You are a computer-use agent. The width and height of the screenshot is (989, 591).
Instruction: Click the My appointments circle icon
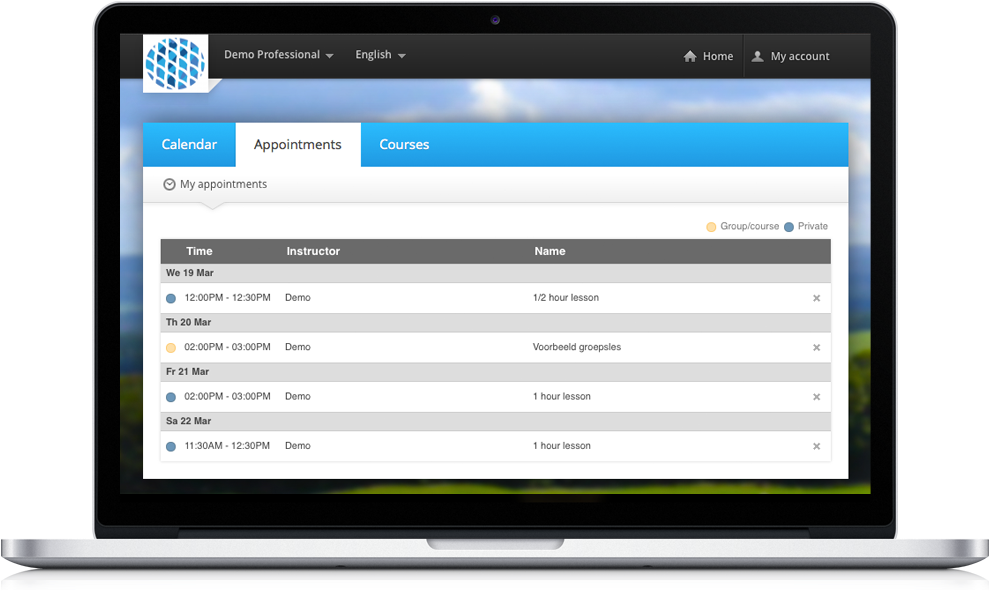click(x=169, y=184)
